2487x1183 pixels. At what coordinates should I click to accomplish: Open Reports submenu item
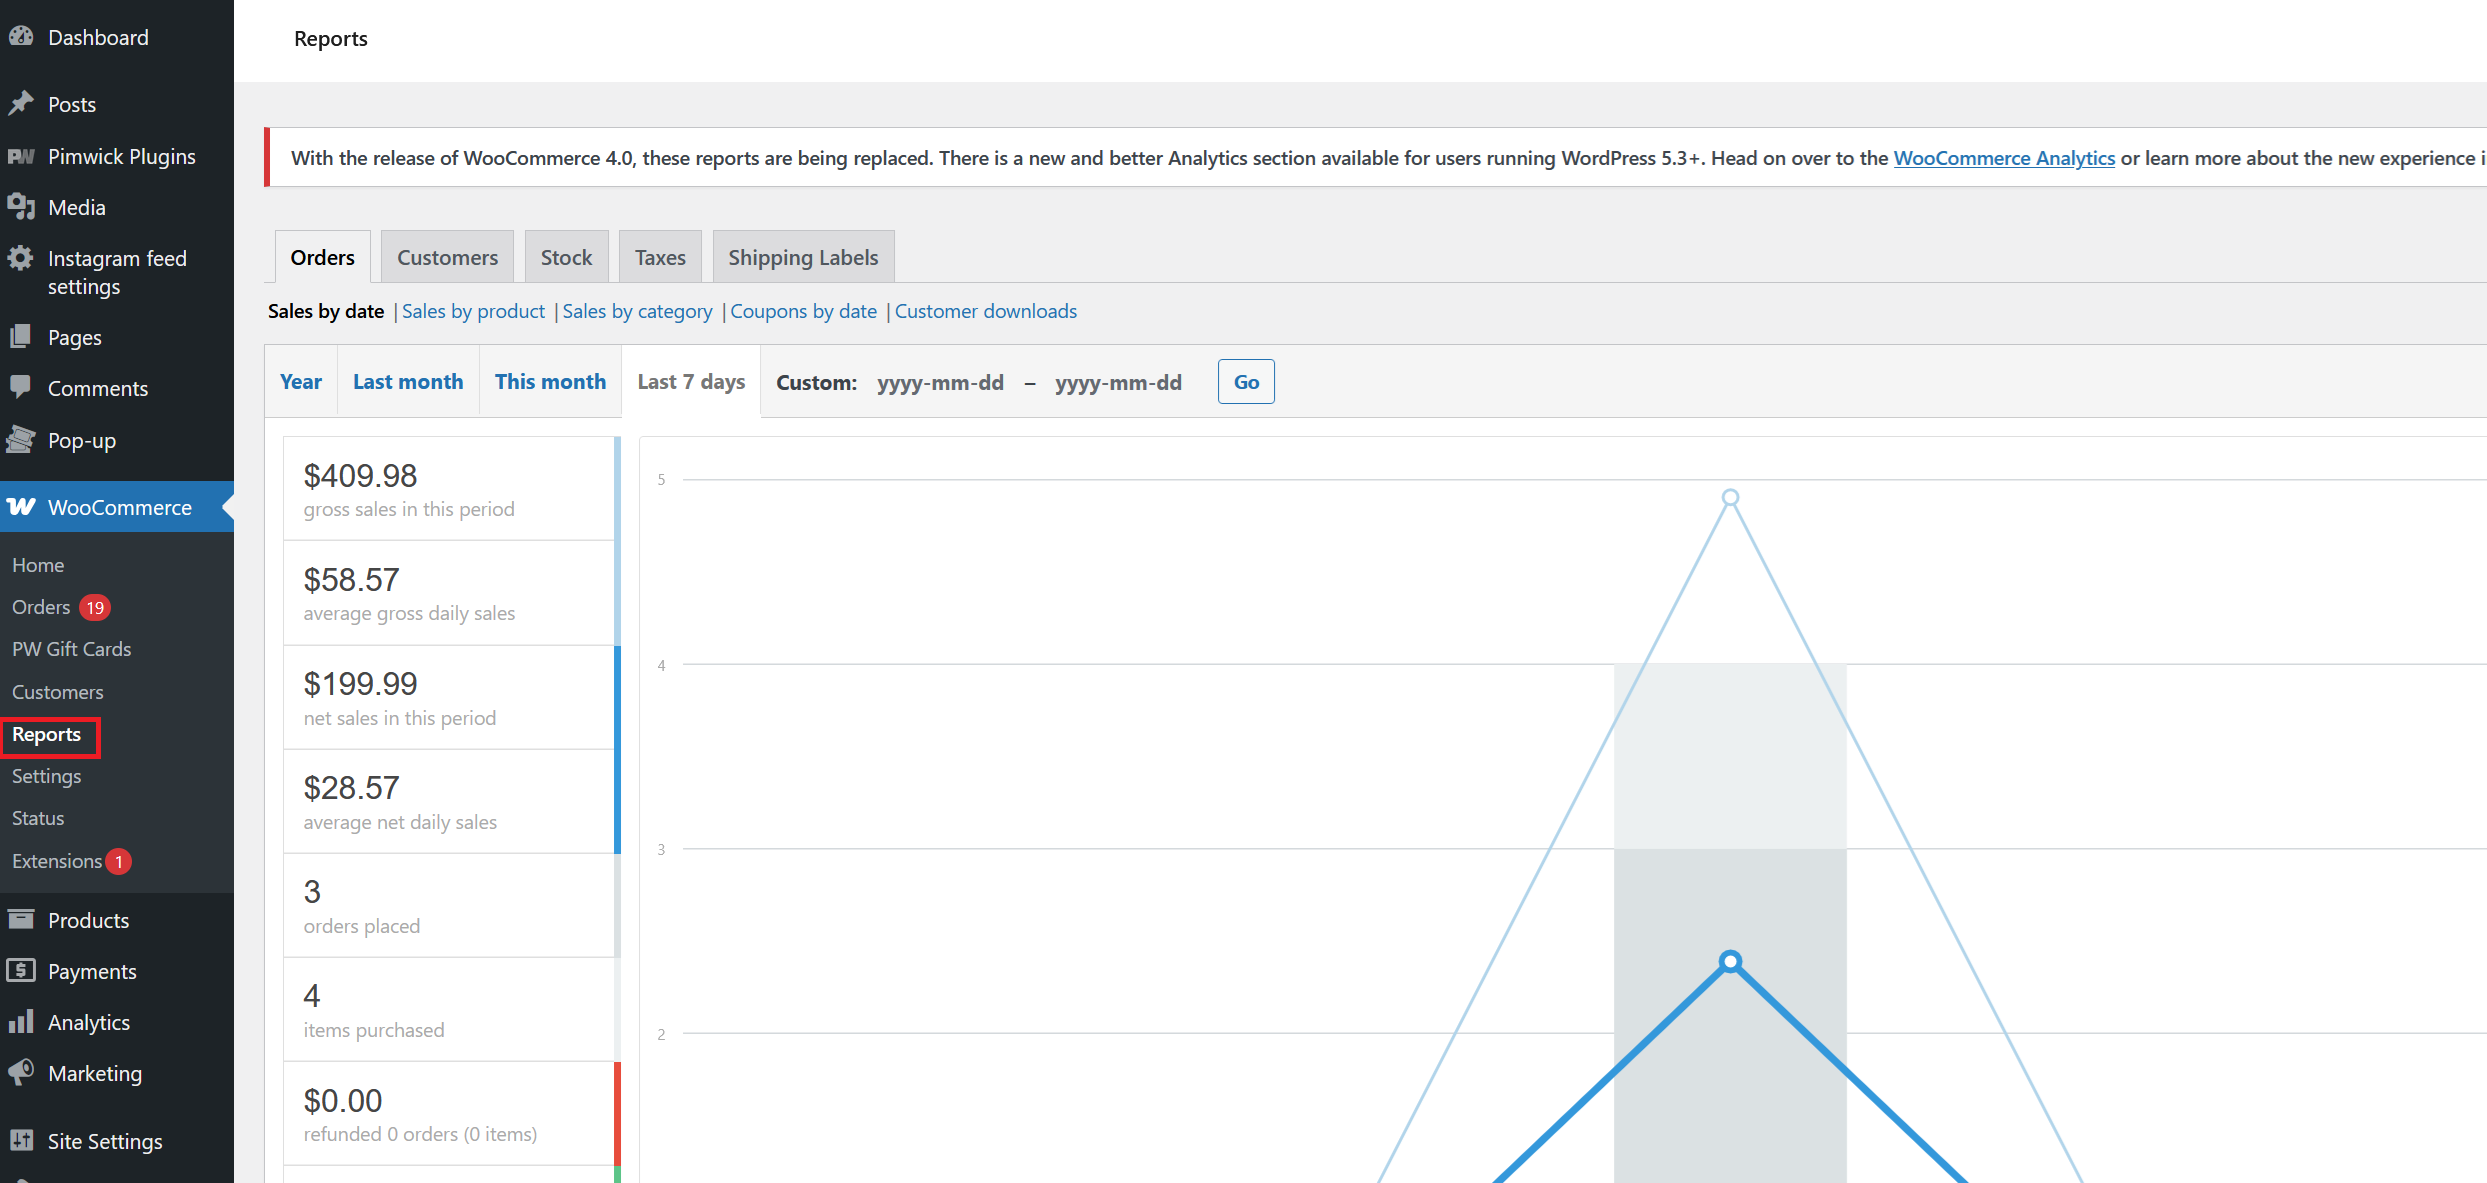point(47,734)
